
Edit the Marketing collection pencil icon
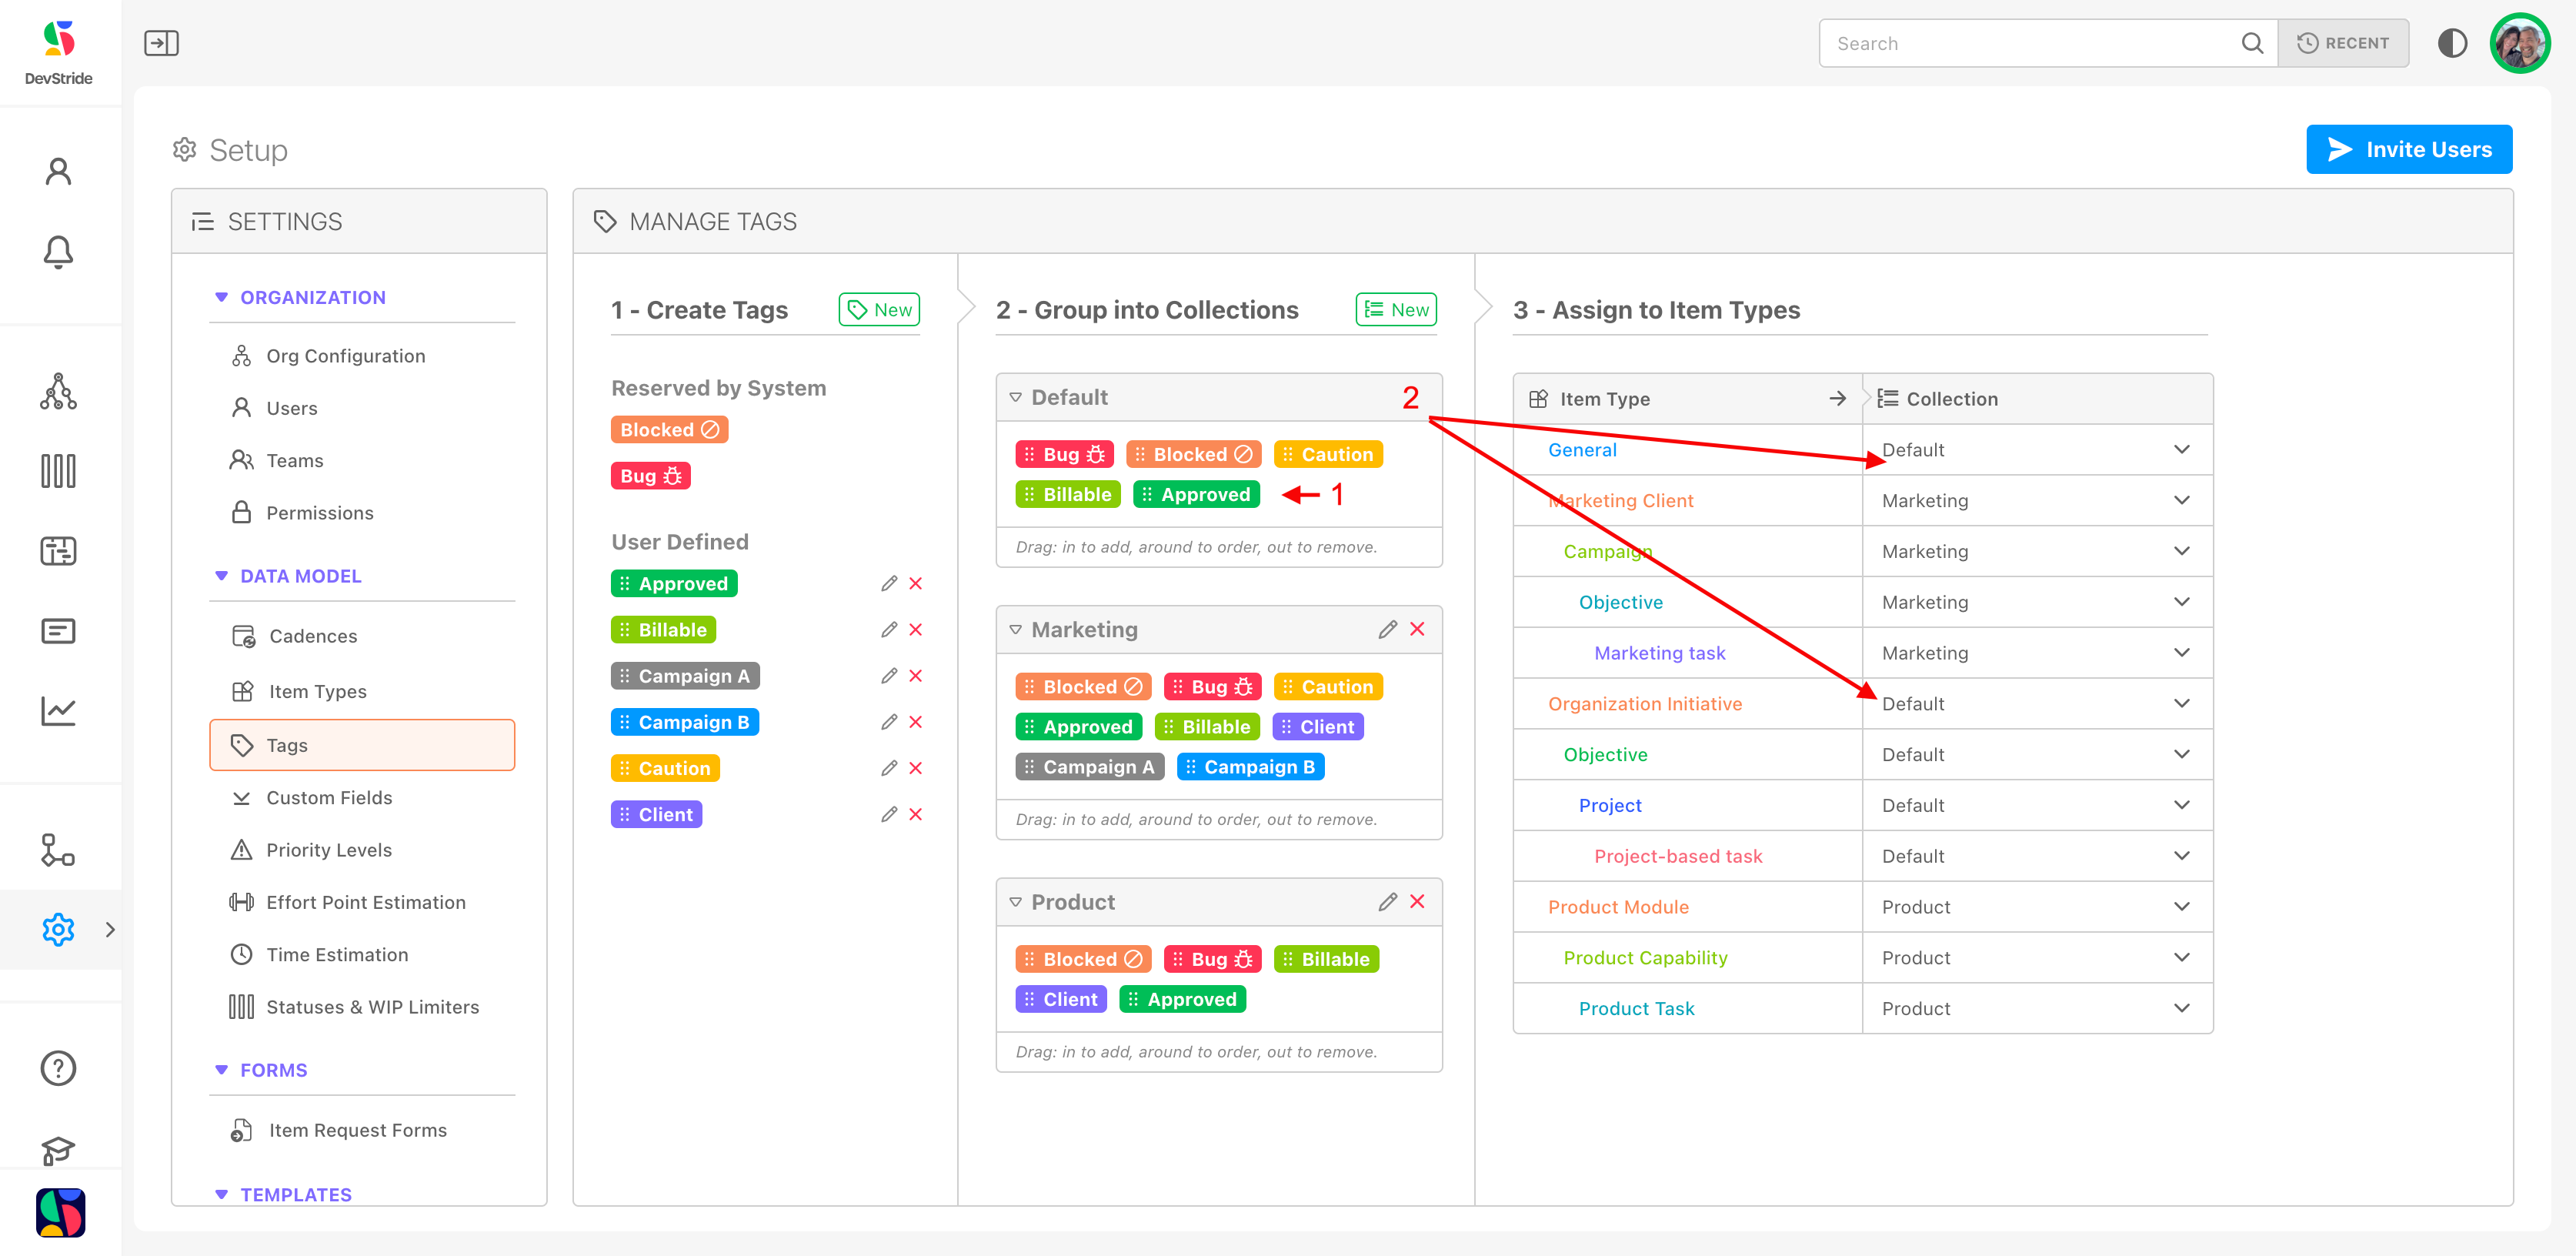click(1387, 629)
